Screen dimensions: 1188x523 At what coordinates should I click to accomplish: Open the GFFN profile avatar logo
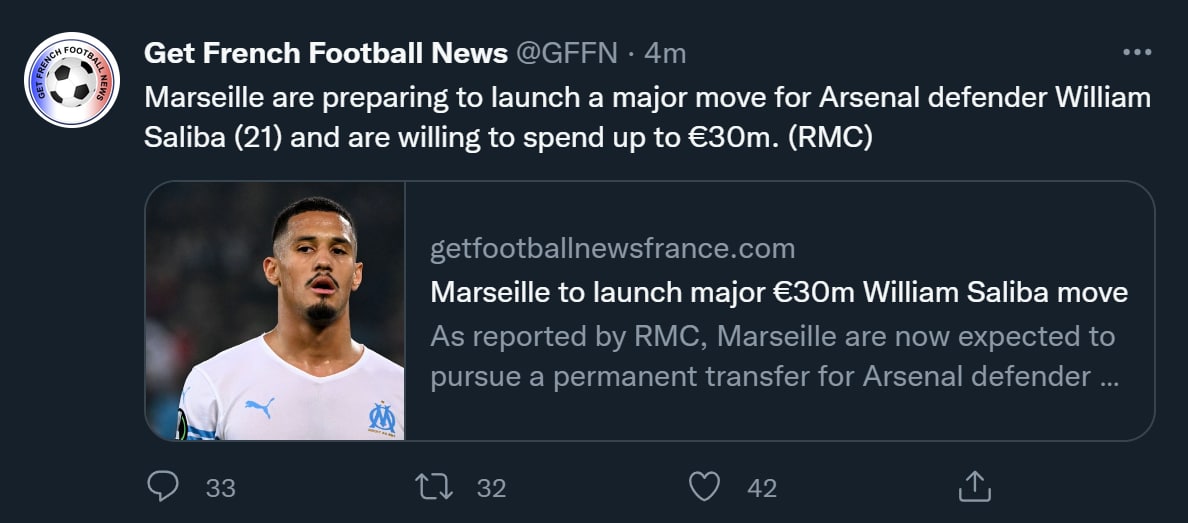click(72, 80)
